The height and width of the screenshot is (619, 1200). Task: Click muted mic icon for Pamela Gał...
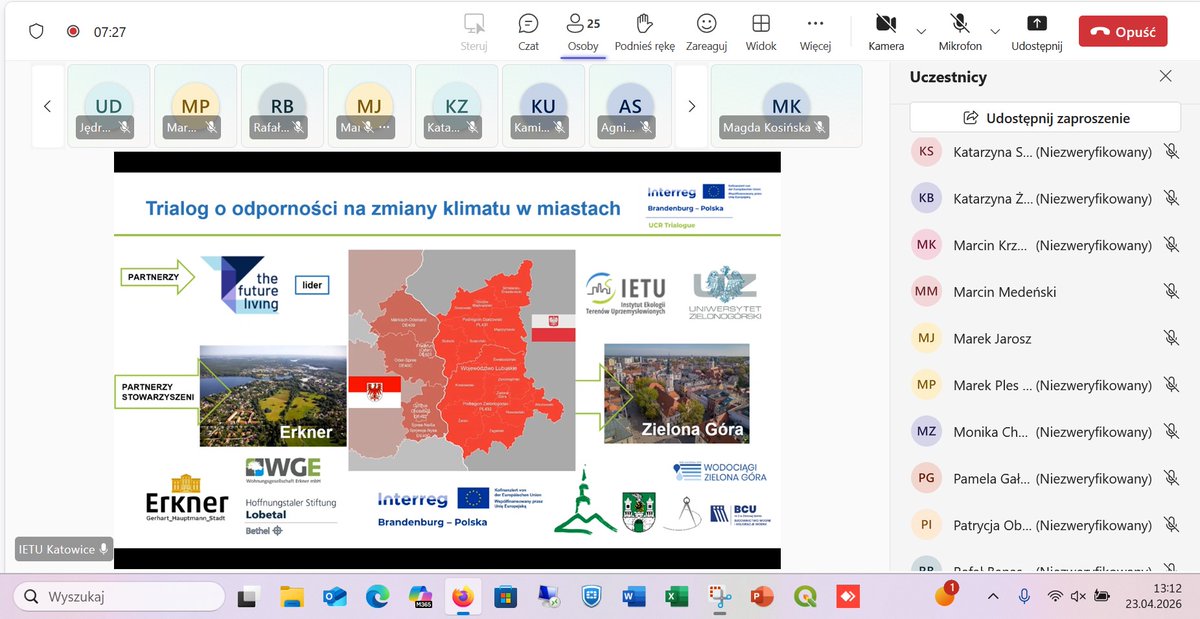tap(1171, 478)
